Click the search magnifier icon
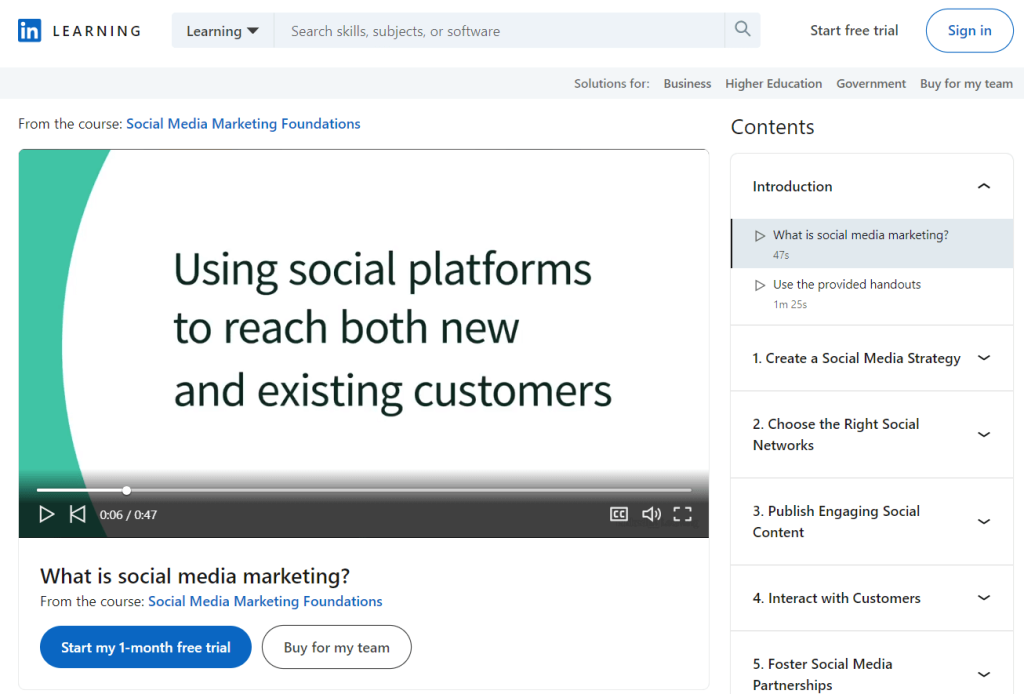Screen dimensions: 1024x694 742,30
